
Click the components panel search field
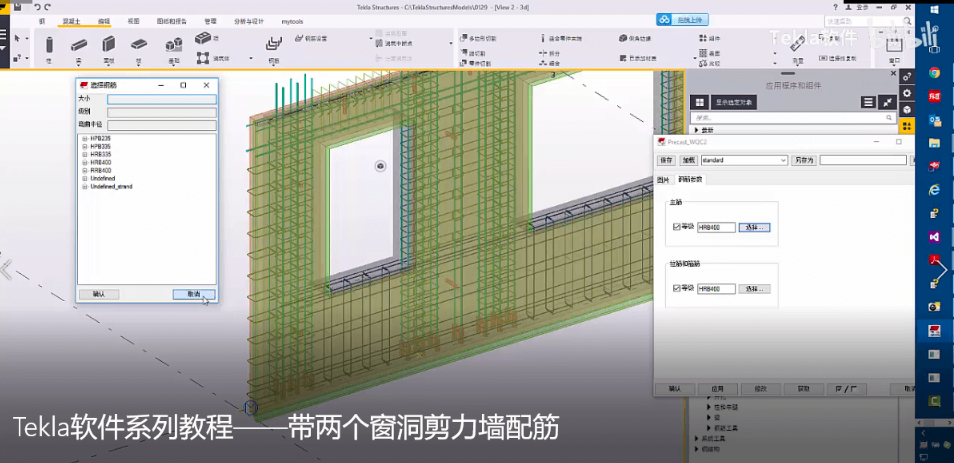coord(793,117)
